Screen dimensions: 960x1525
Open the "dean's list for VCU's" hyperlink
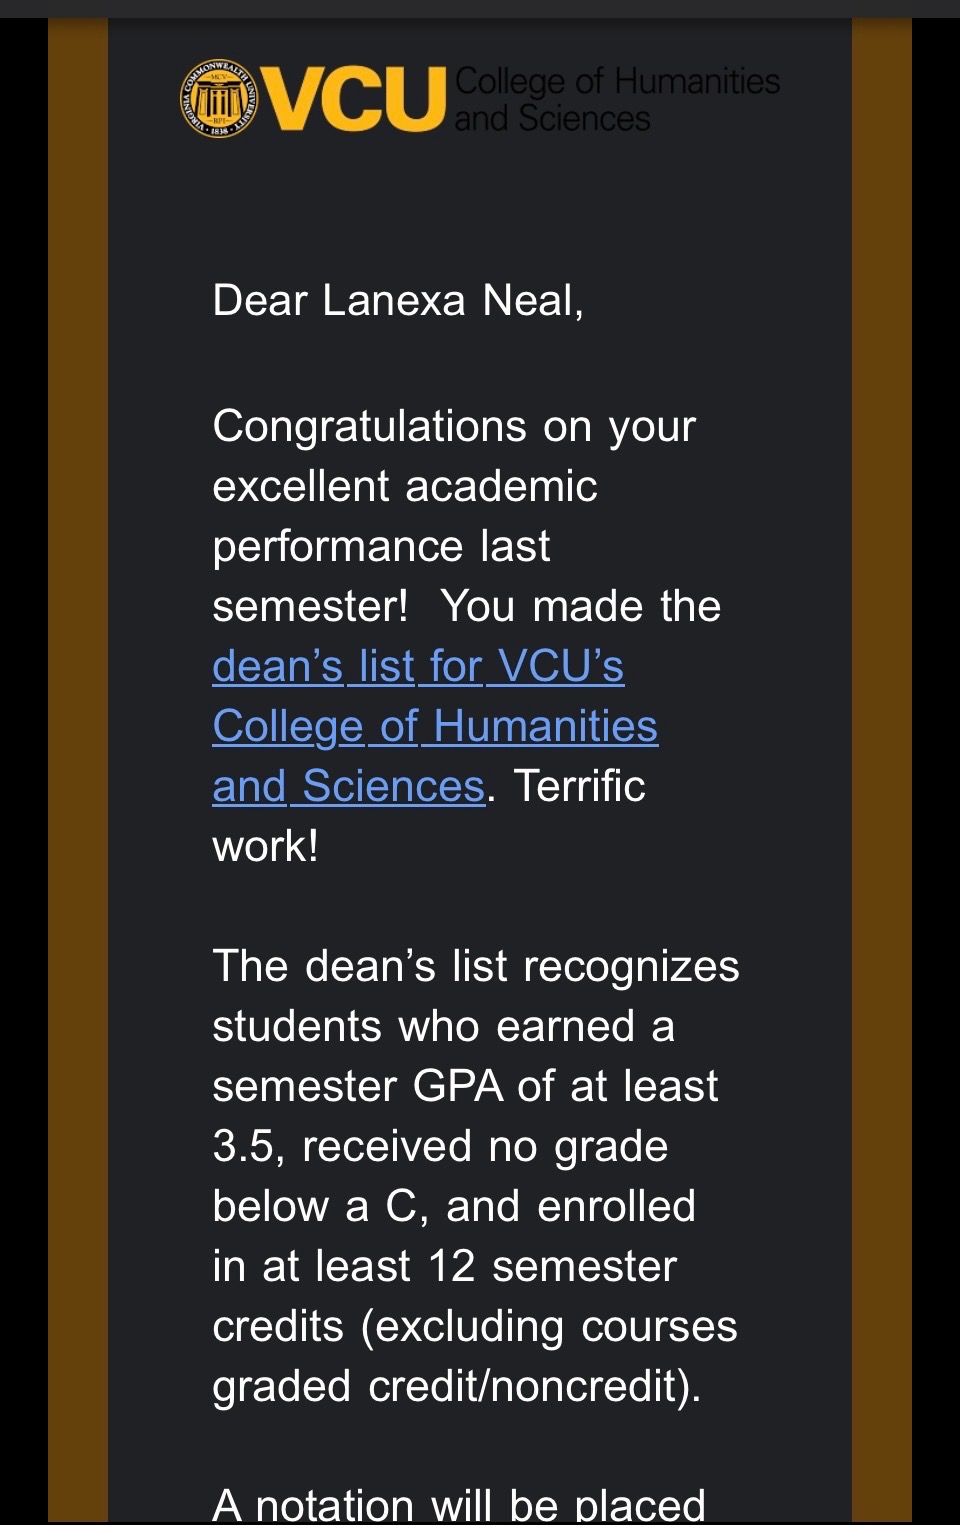[x=418, y=666]
